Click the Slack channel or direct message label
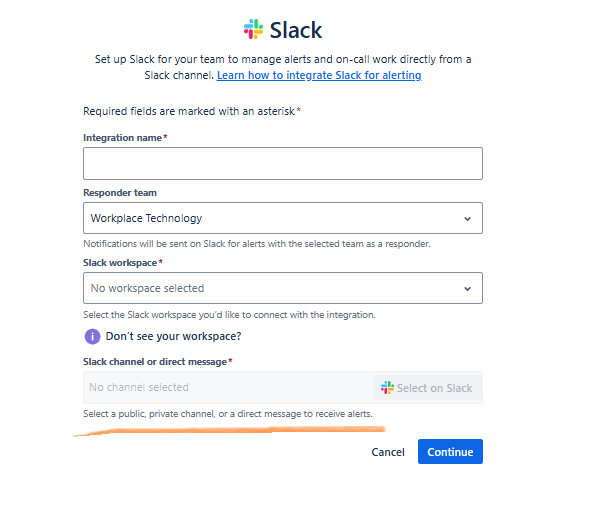The height and width of the screenshot is (517, 601). (x=155, y=362)
